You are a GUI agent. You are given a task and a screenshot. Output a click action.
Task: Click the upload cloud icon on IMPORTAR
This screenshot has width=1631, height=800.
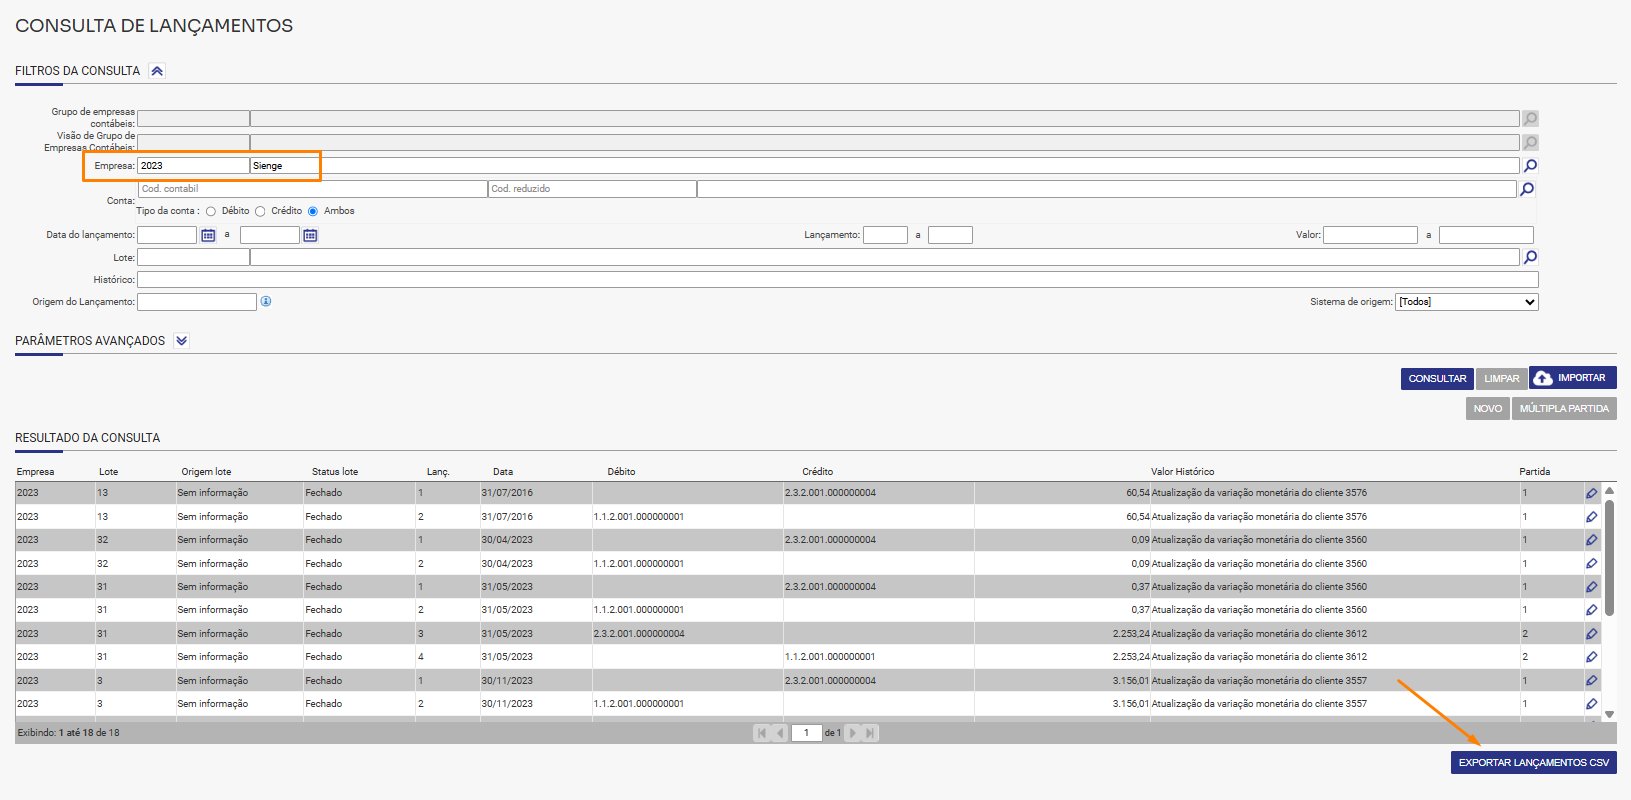1543,378
